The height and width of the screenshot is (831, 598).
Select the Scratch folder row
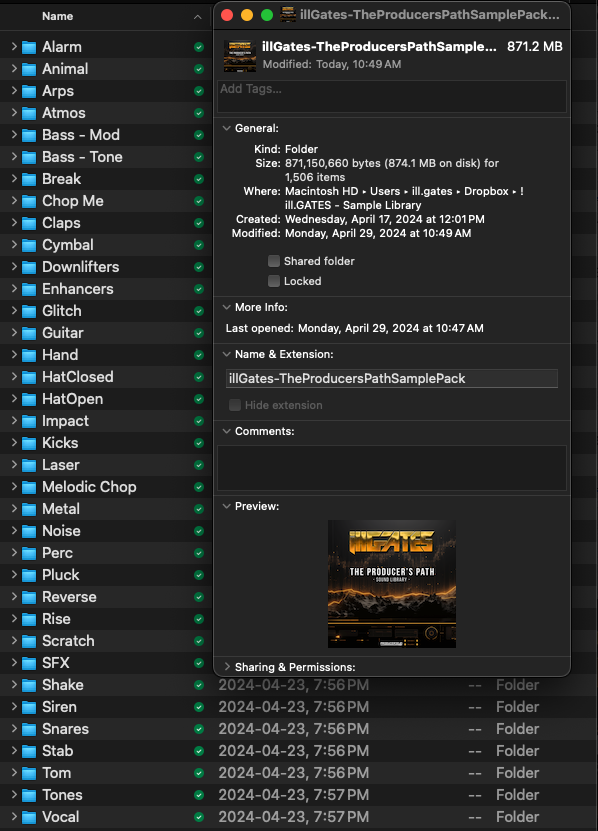tap(106, 641)
